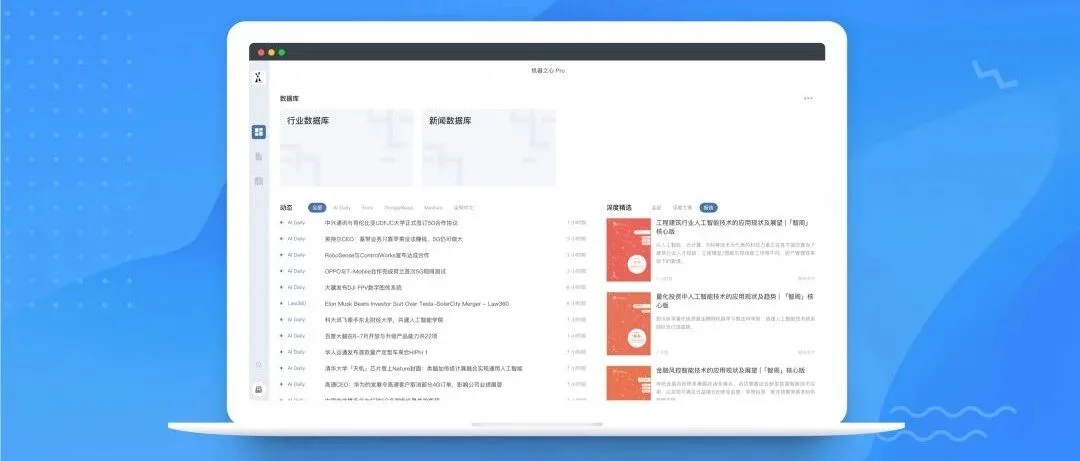The height and width of the screenshot is (461, 1080).
Task: Open the OPPO T-Mobile 5G test news
Action: tap(385, 272)
